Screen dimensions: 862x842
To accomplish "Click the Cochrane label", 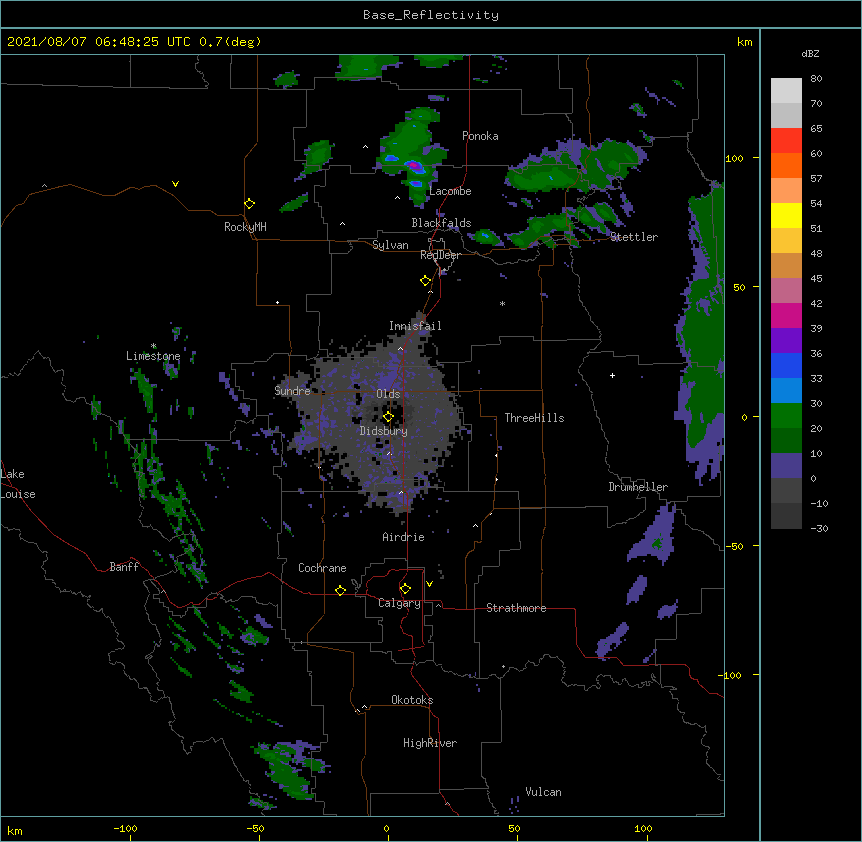I will click(x=322, y=568).
